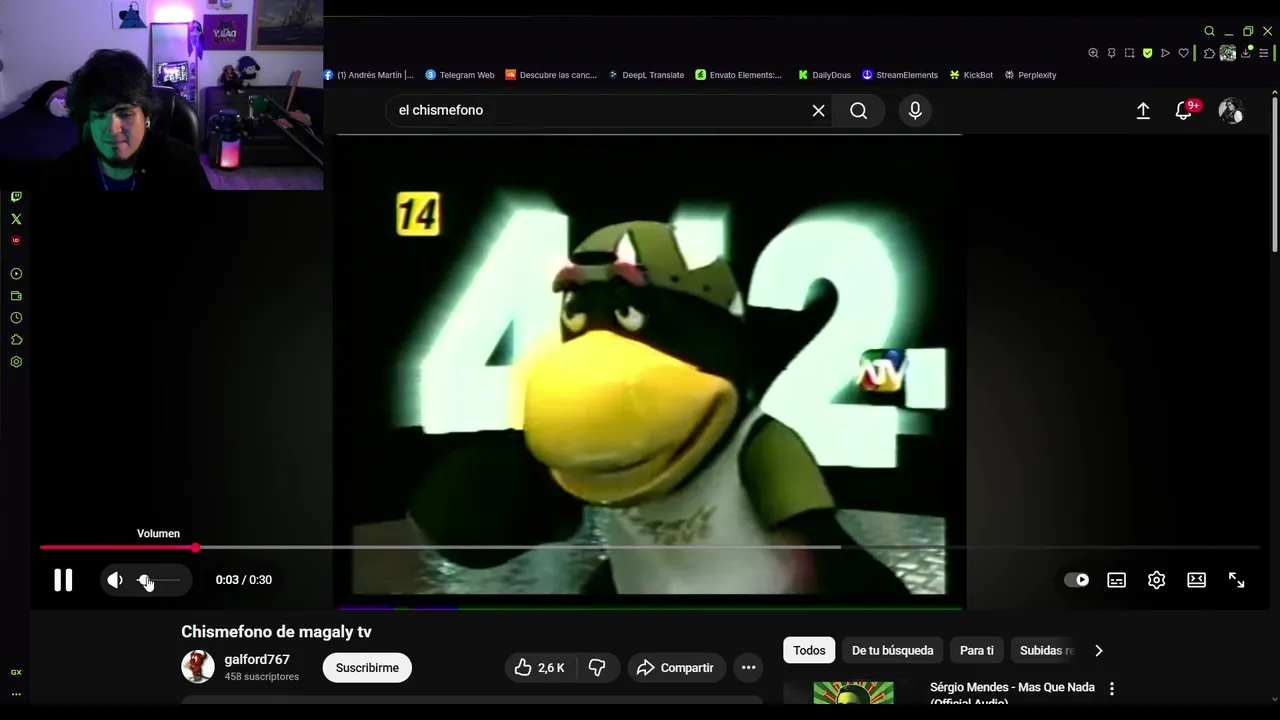The width and height of the screenshot is (1280, 720).
Task: Open the Telegram Web bookmark
Action: click(460, 75)
